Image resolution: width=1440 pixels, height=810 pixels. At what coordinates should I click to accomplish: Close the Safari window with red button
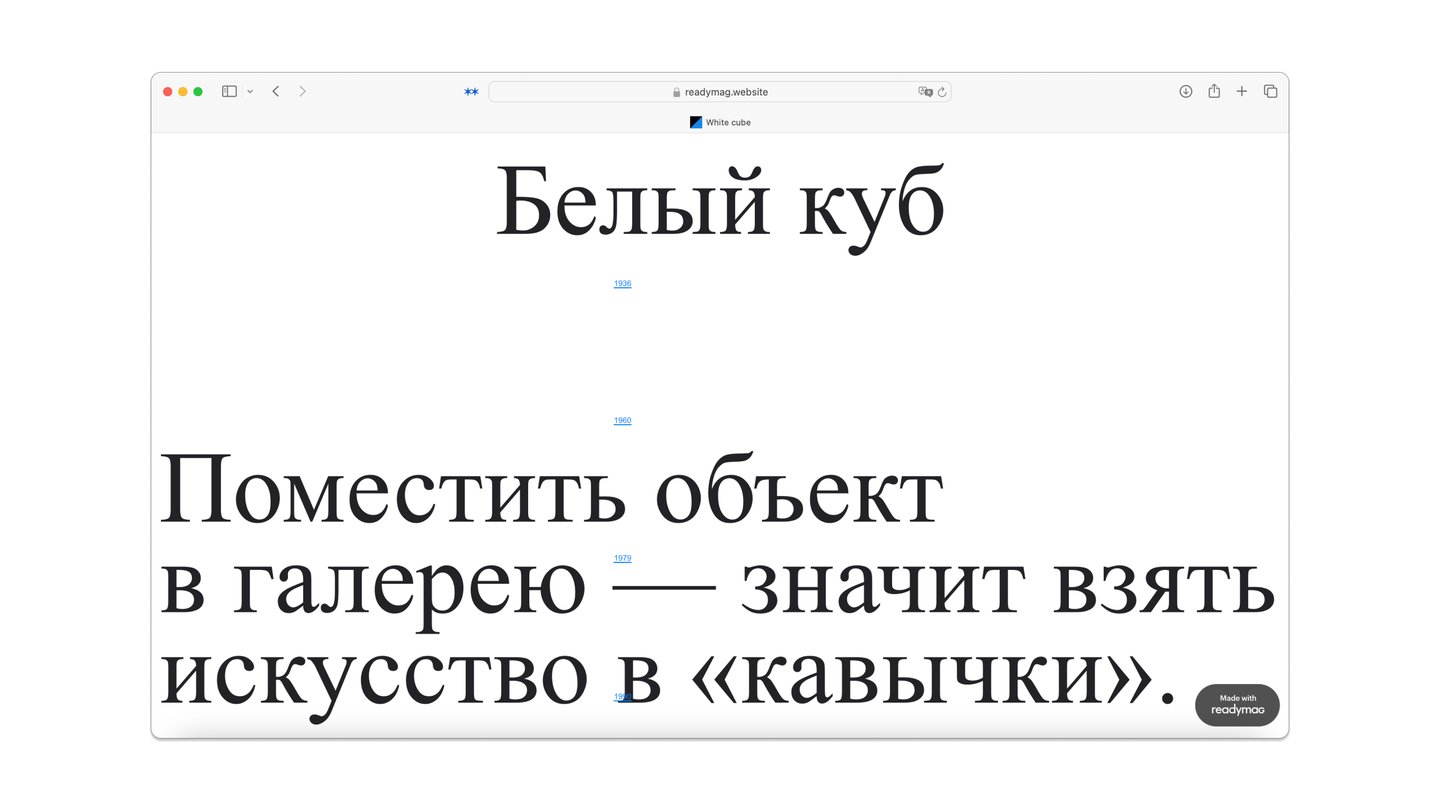[x=168, y=92]
